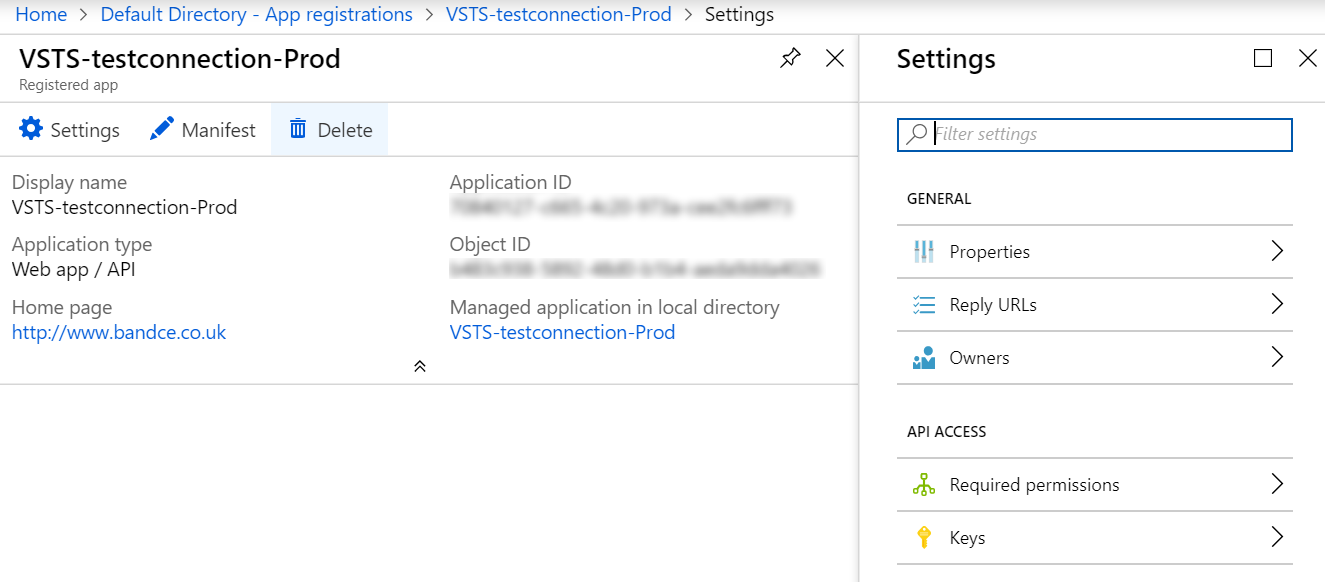Close the Settings blade

(x=1307, y=58)
